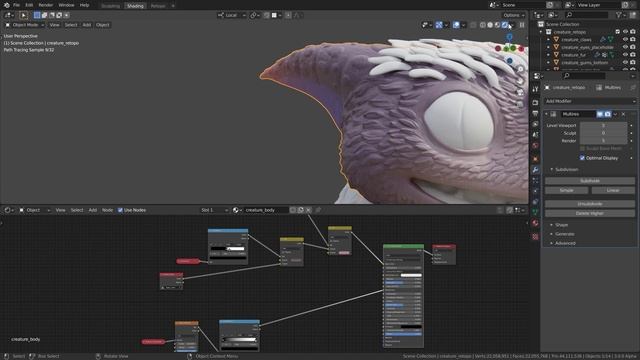Toggle Optimal Display checkbox
Viewport: 640px width, 360px height.
582,158
